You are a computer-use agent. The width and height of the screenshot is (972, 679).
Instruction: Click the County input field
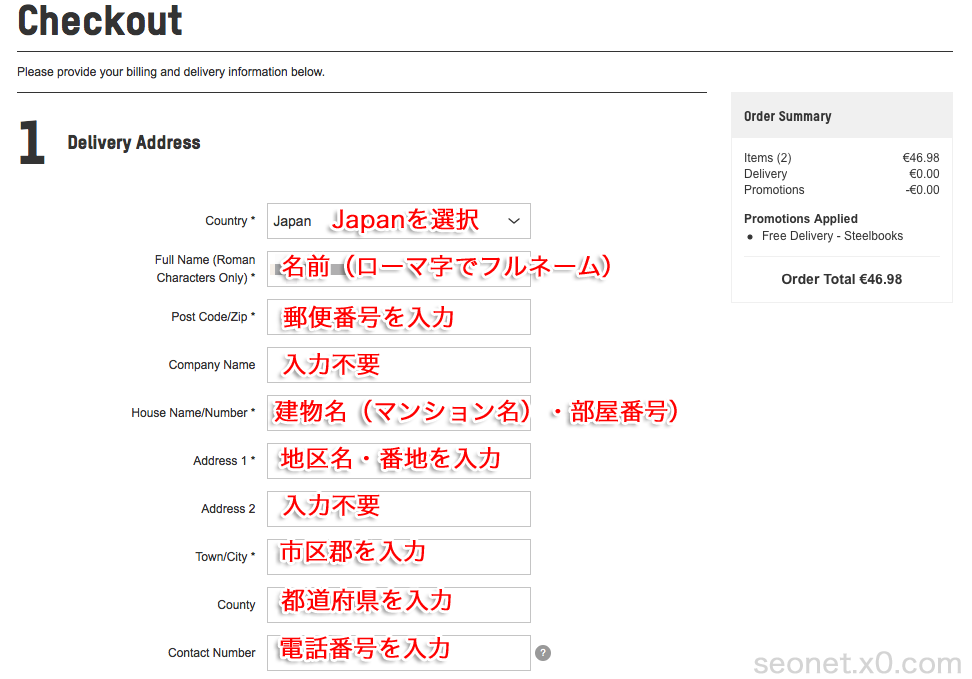398,605
